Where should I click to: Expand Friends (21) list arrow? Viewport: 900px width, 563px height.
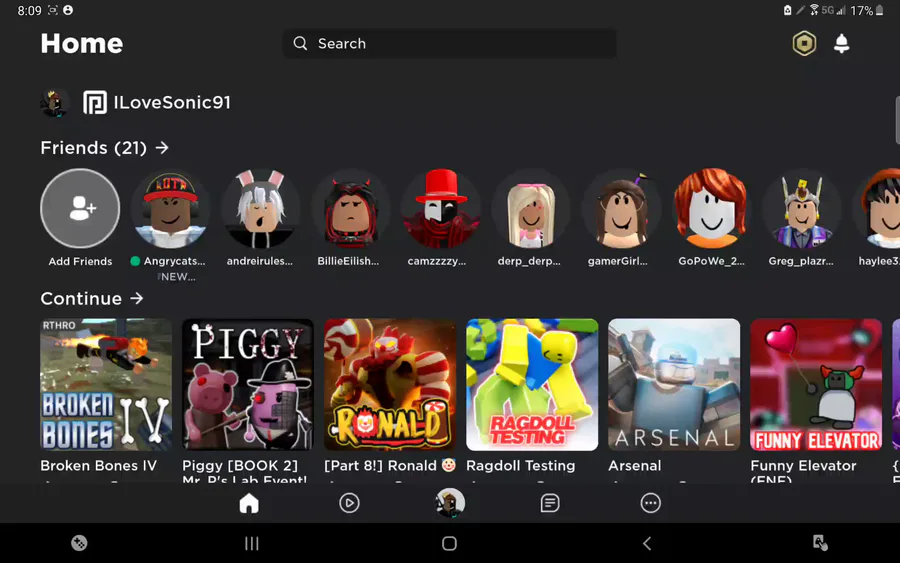(162, 148)
